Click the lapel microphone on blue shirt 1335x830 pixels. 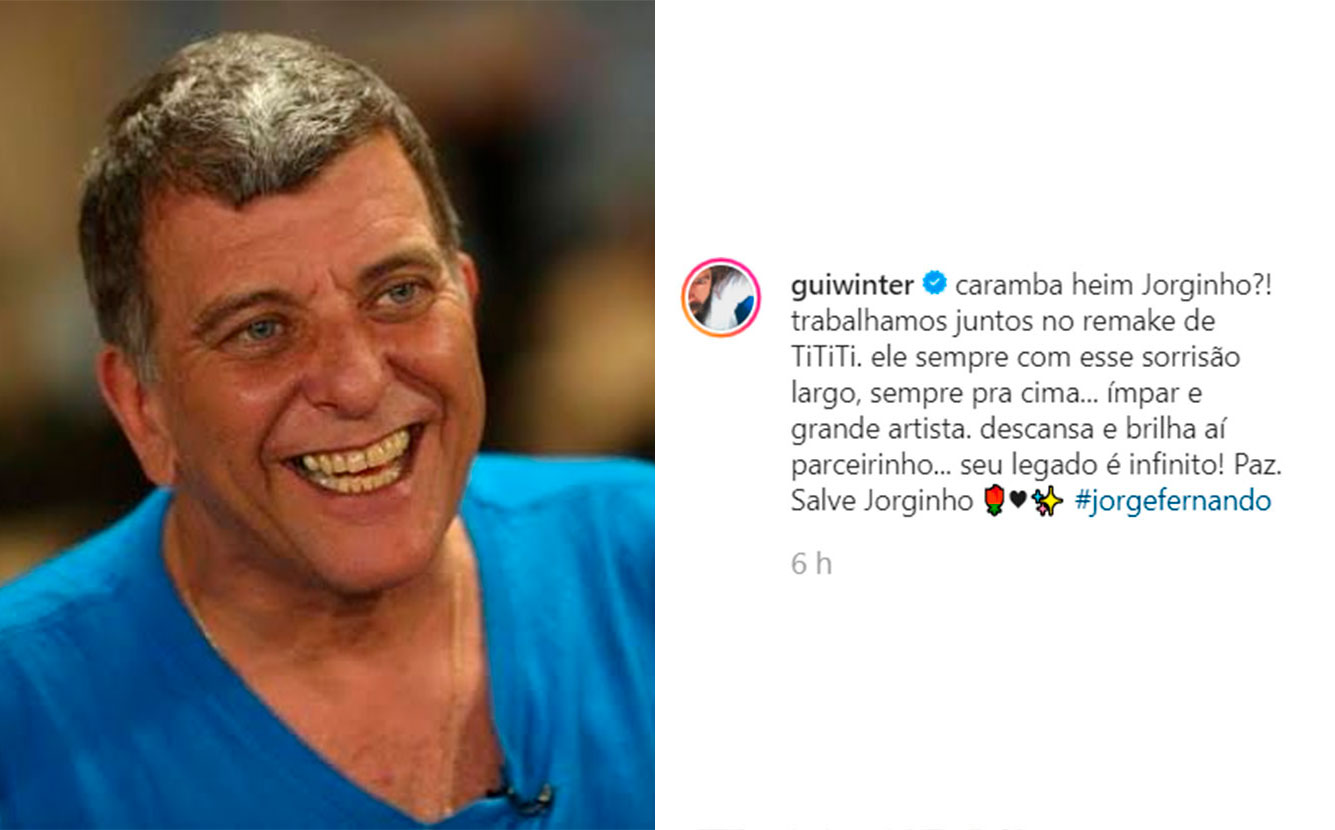pyautogui.click(x=520, y=793)
